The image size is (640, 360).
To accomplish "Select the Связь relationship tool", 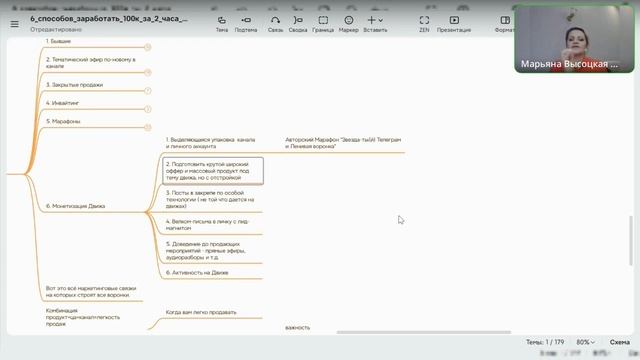I will (x=276, y=24).
